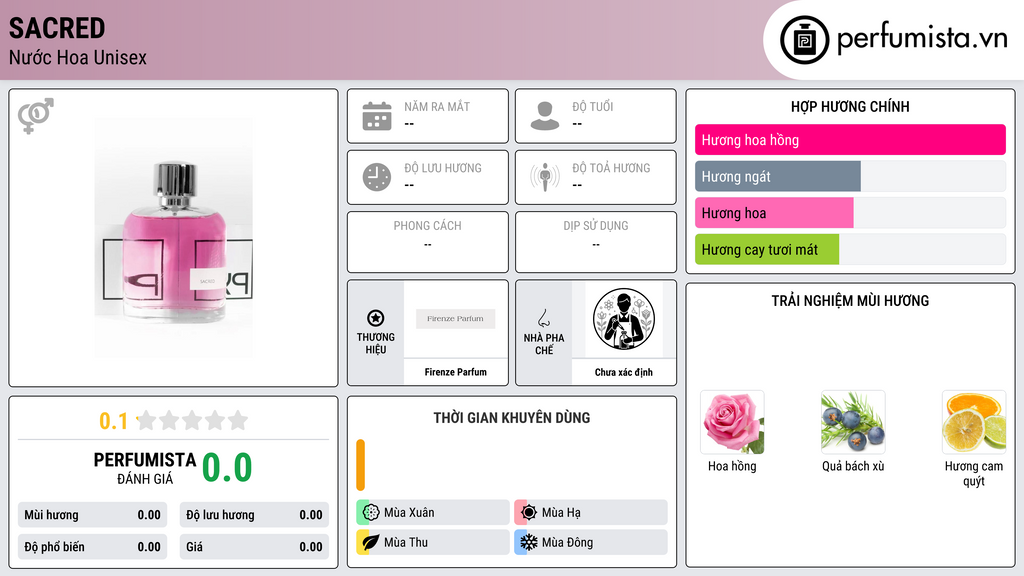Image resolution: width=1024 pixels, height=576 pixels.
Task: Click the calendar icon beside Năm ra mắt
Action: pos(377,116)
